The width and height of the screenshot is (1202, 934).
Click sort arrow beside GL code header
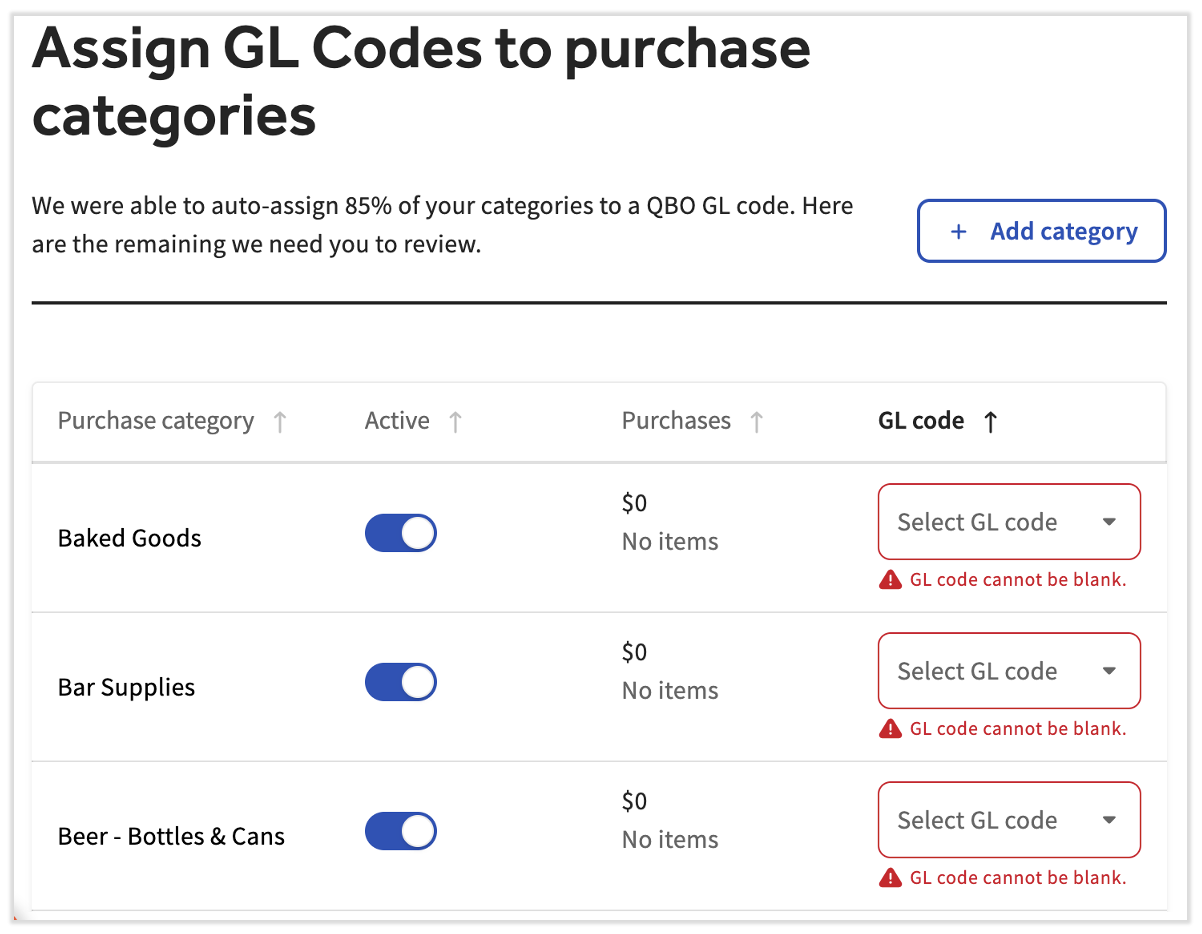pos(990,422)
